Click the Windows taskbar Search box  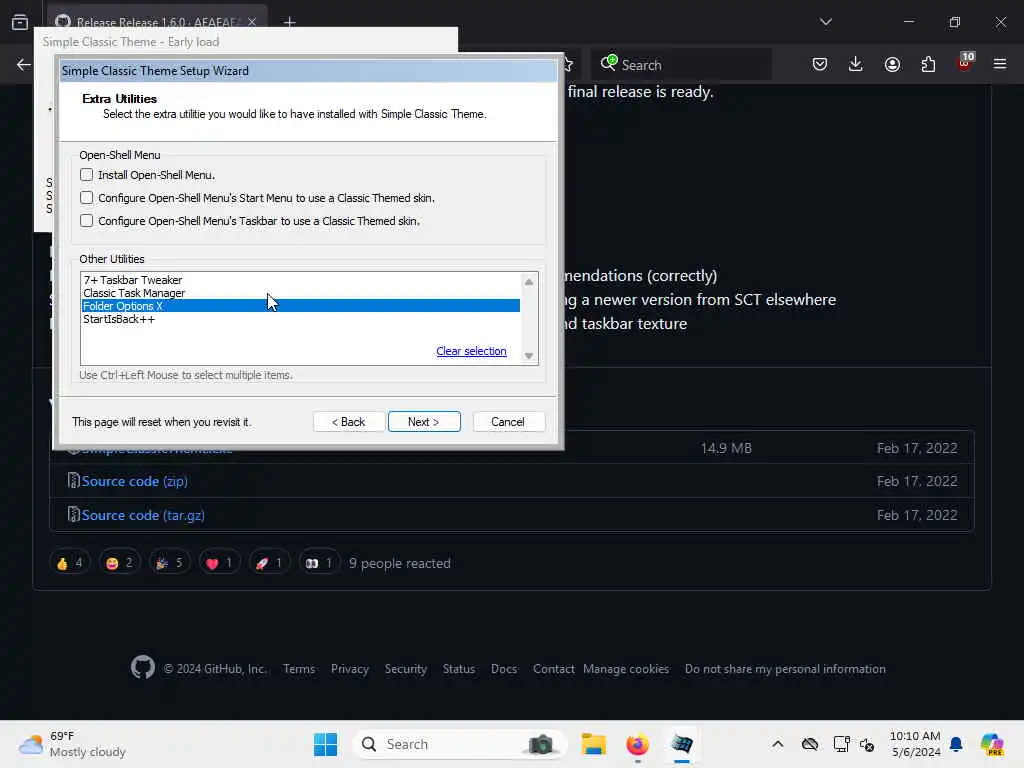[459, 744]
